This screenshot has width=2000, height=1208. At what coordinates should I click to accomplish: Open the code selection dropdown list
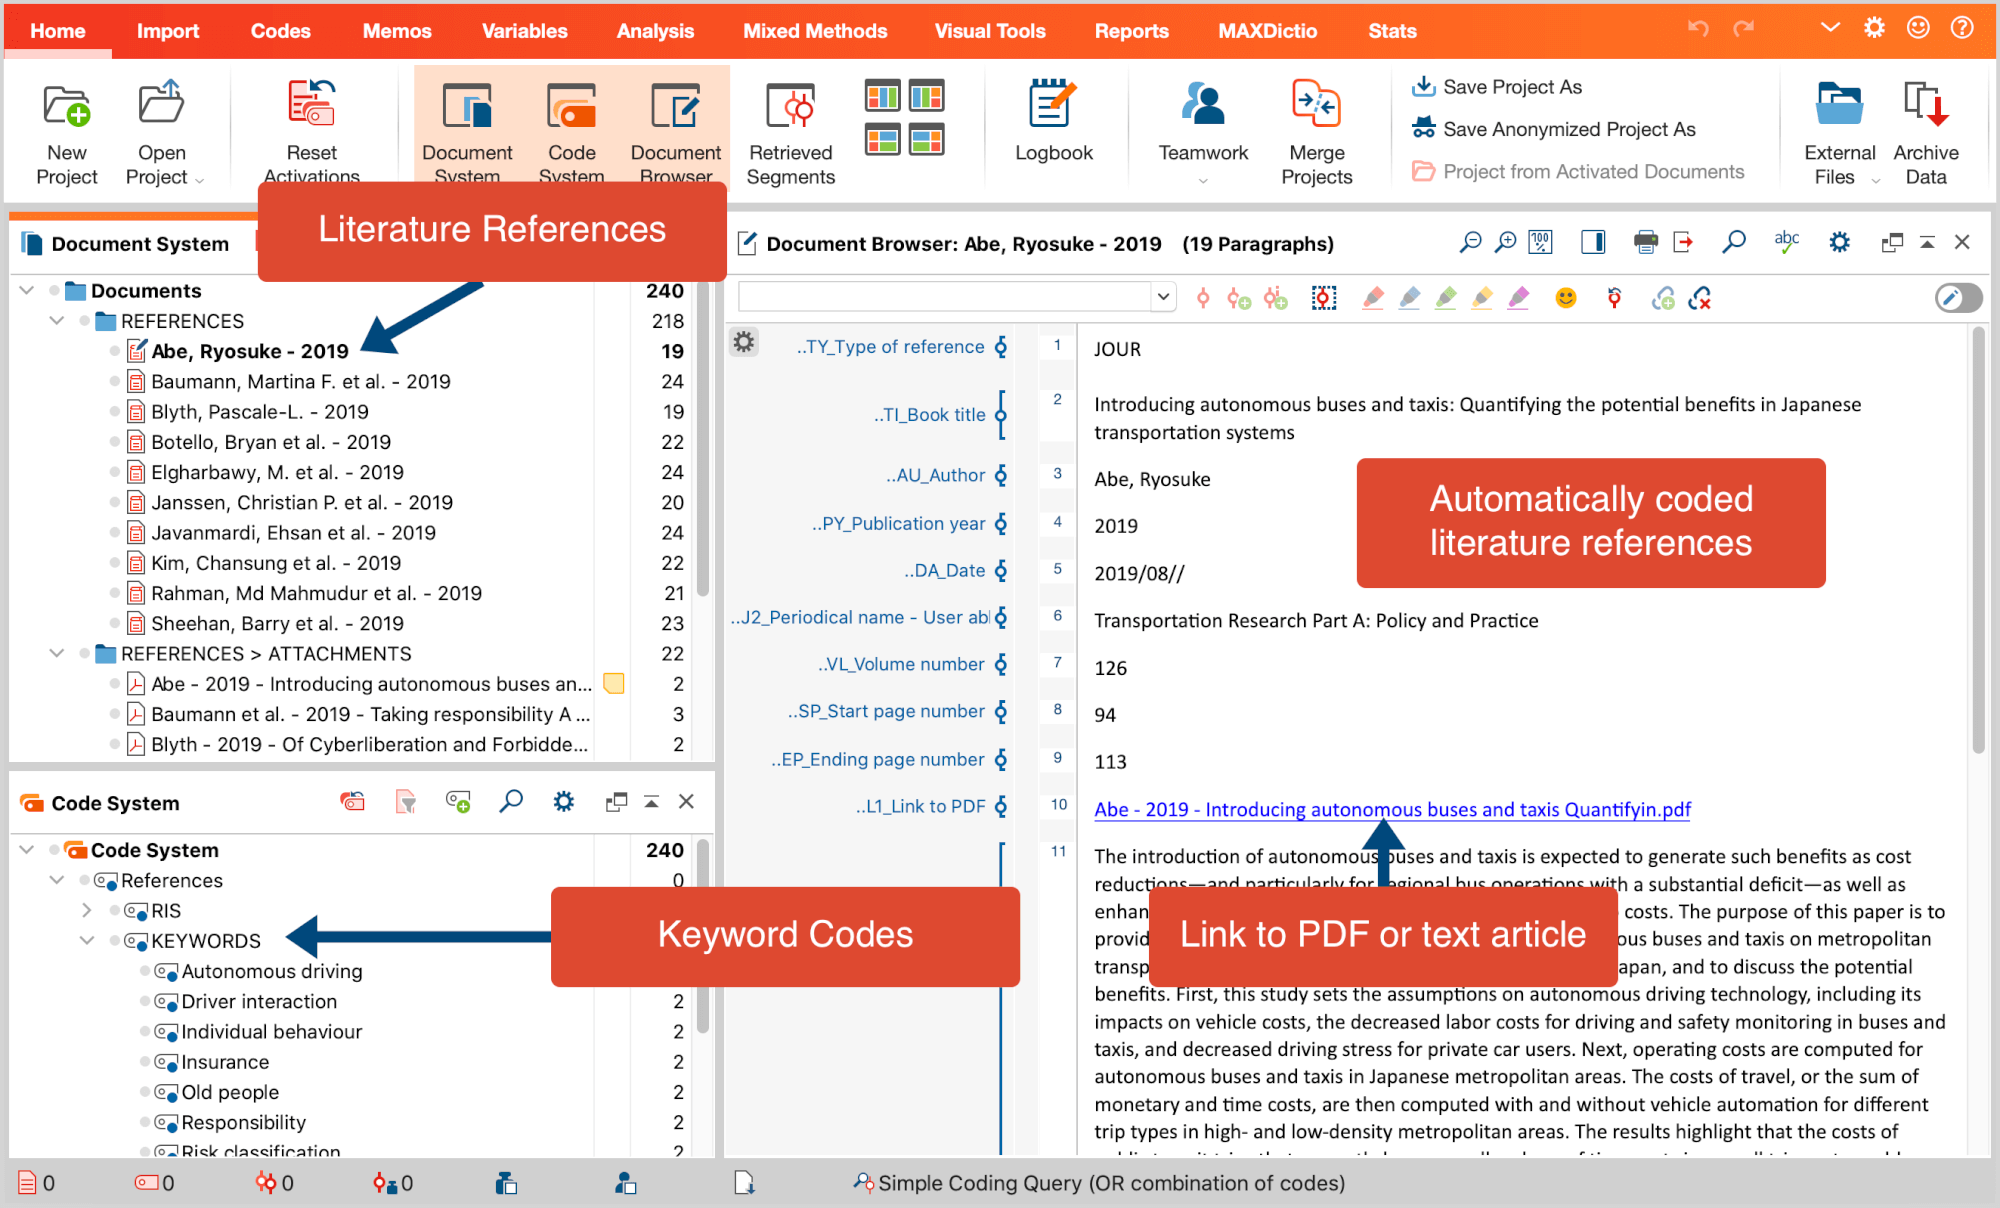click(1163, 296)
